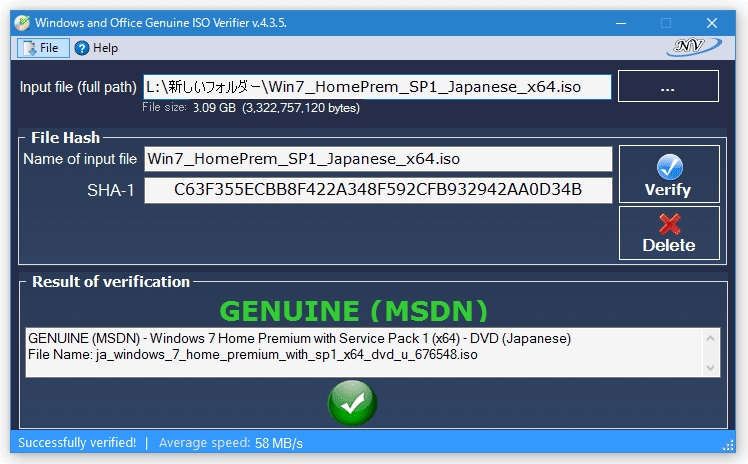This screenshot has width=748, height=464.
Task: Click the 'Average speed: 58 MB/s' status text
Action: click(231, 443)
